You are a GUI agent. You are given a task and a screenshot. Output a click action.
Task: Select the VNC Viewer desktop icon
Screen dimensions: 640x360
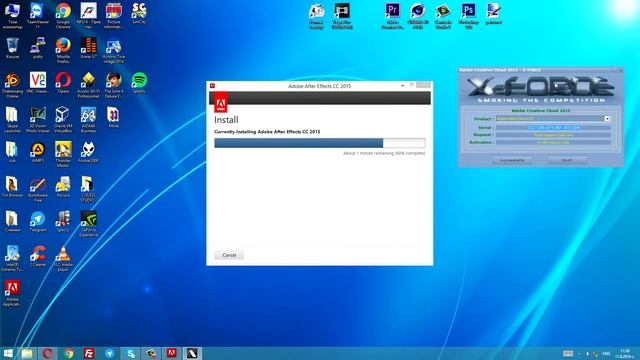[38, 83]
